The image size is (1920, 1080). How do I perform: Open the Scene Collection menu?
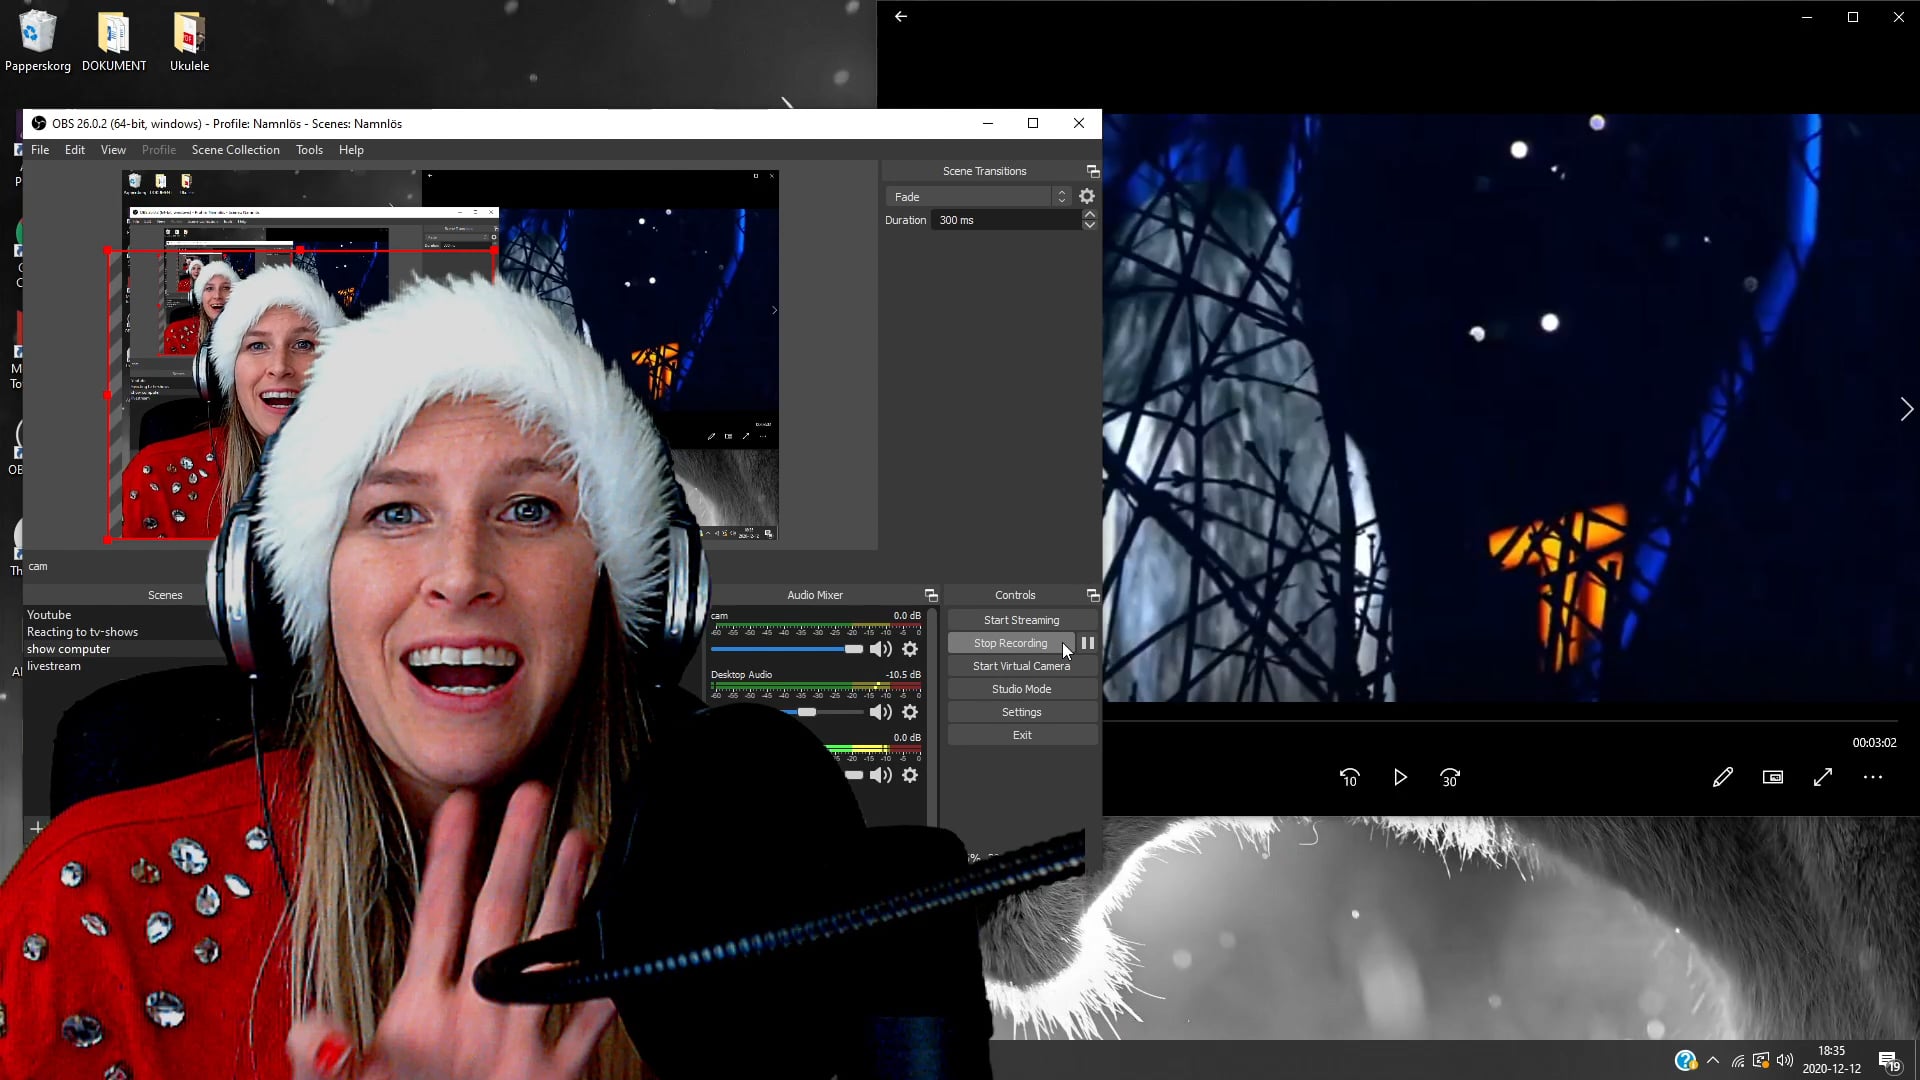(x=236, y=150)
